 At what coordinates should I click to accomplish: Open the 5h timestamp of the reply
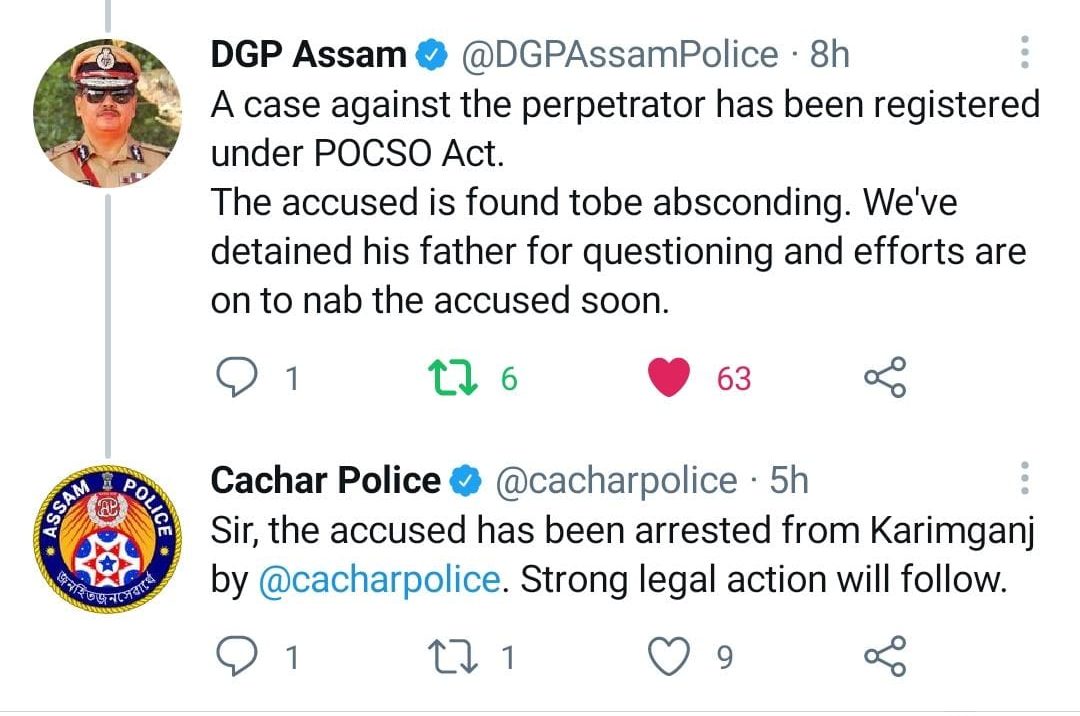pos(788,481)
